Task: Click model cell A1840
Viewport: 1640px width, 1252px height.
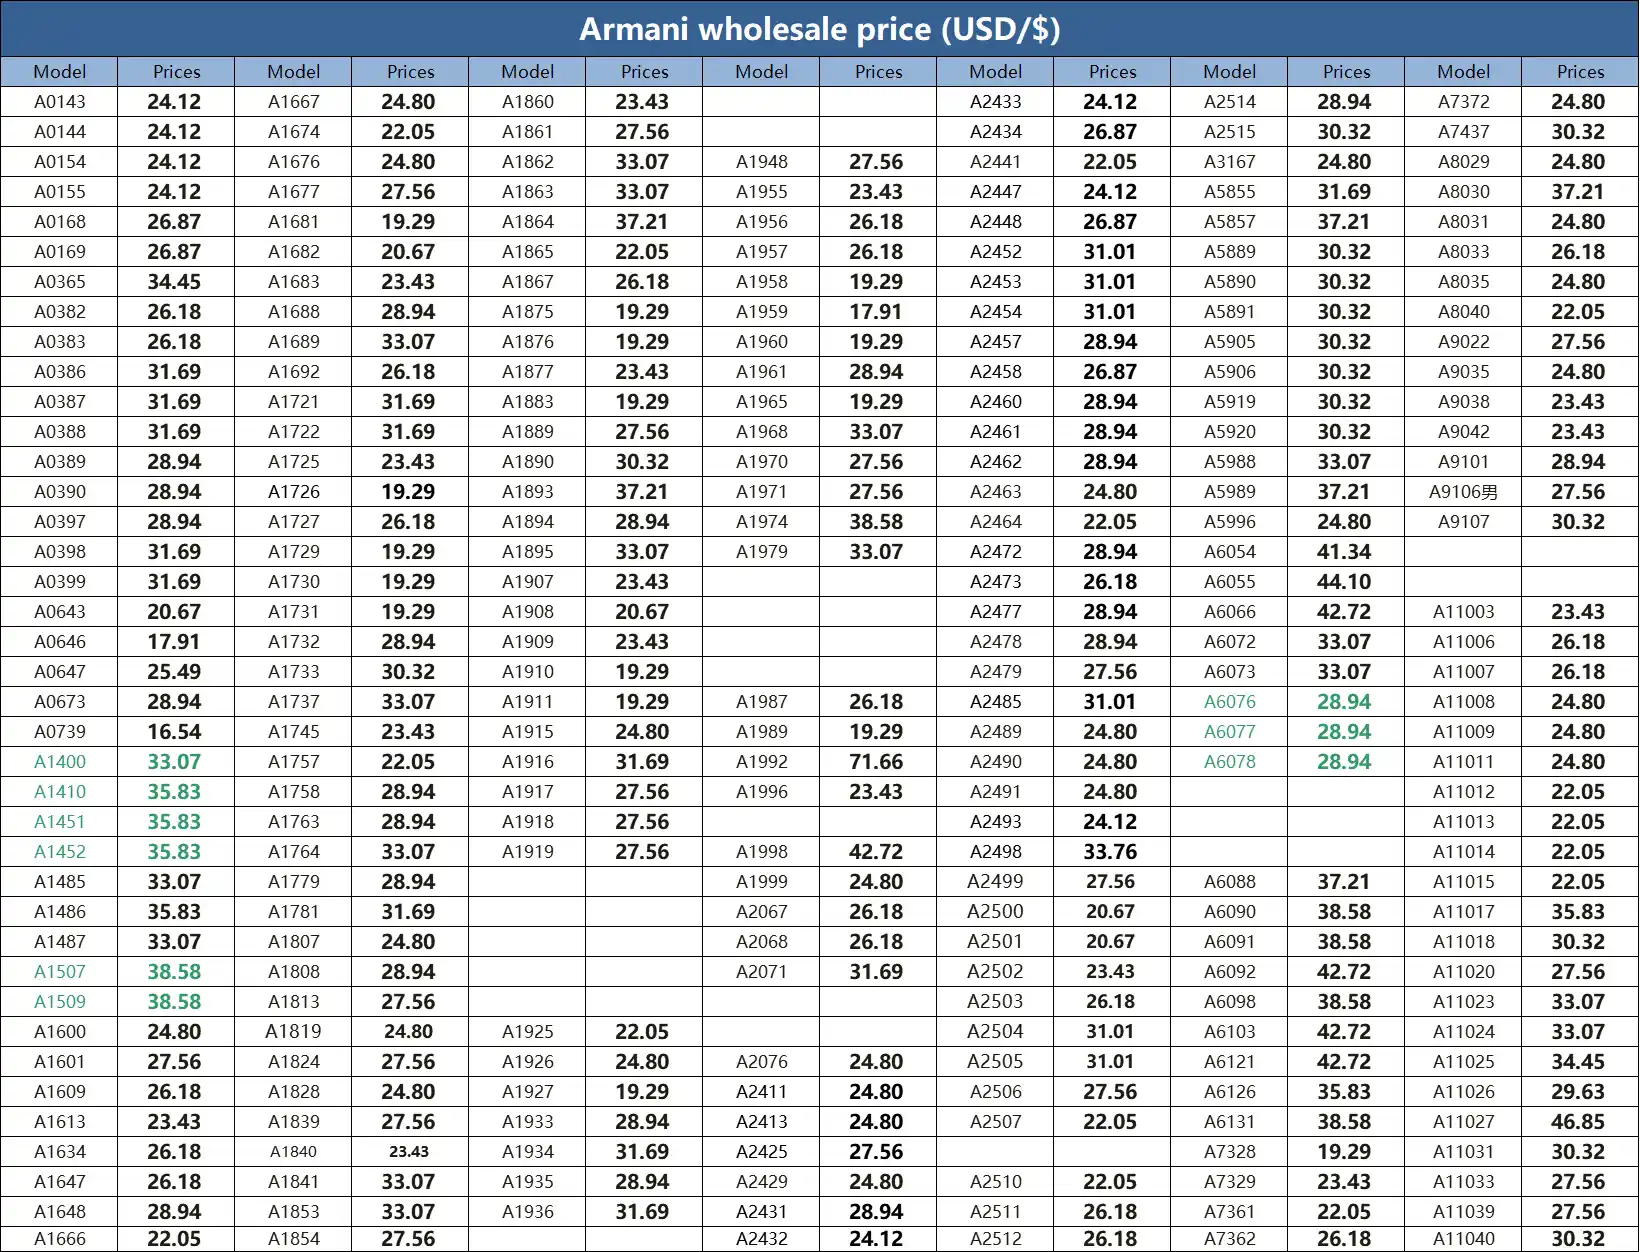Action: point(294,1152)
